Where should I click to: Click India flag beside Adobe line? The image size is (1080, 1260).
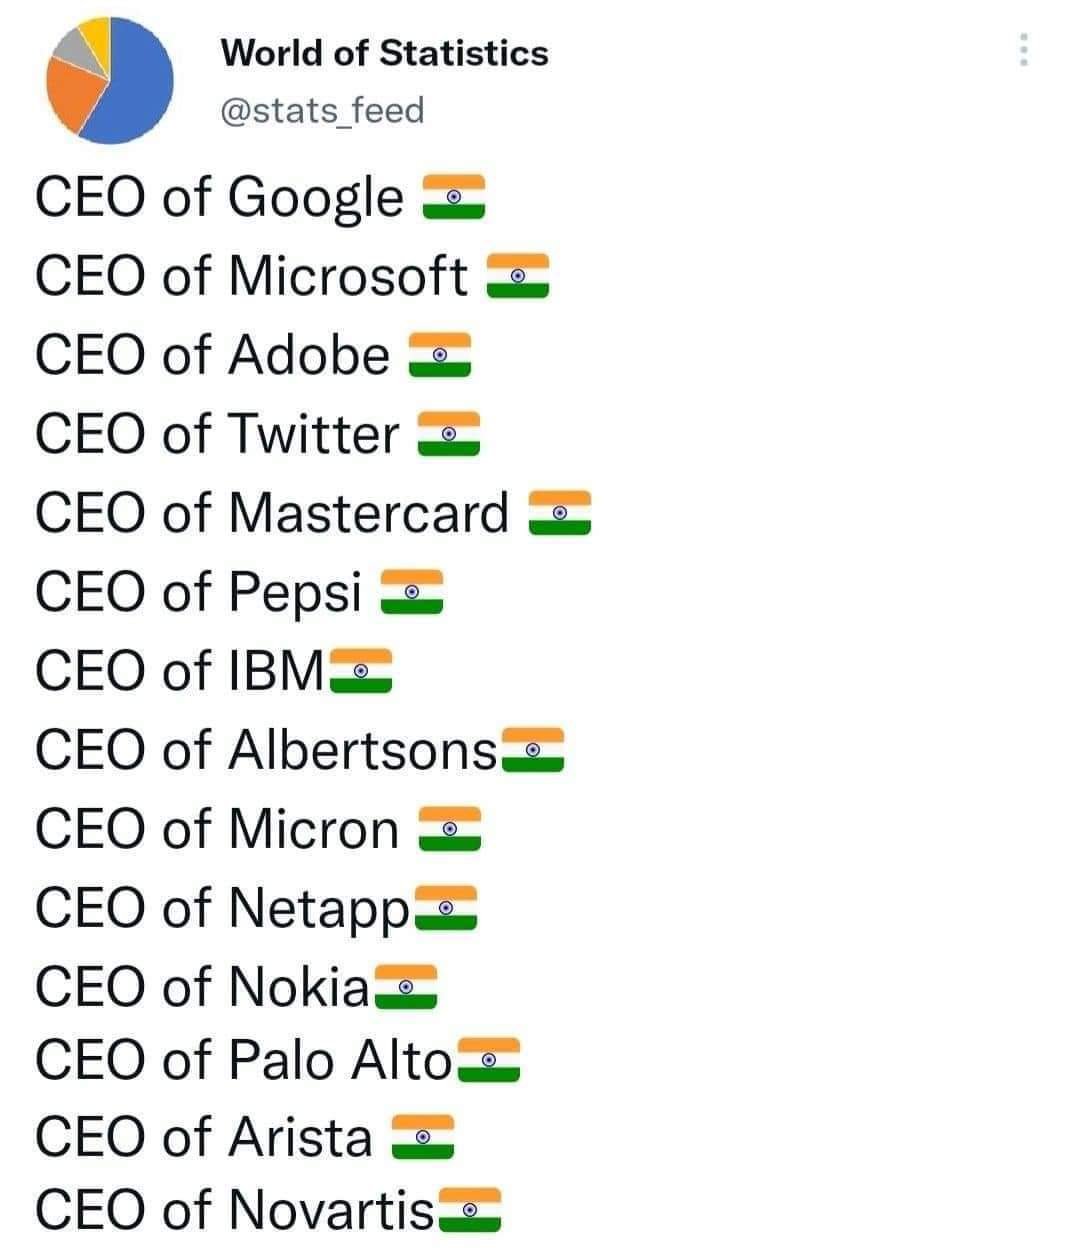coord(439,356)
